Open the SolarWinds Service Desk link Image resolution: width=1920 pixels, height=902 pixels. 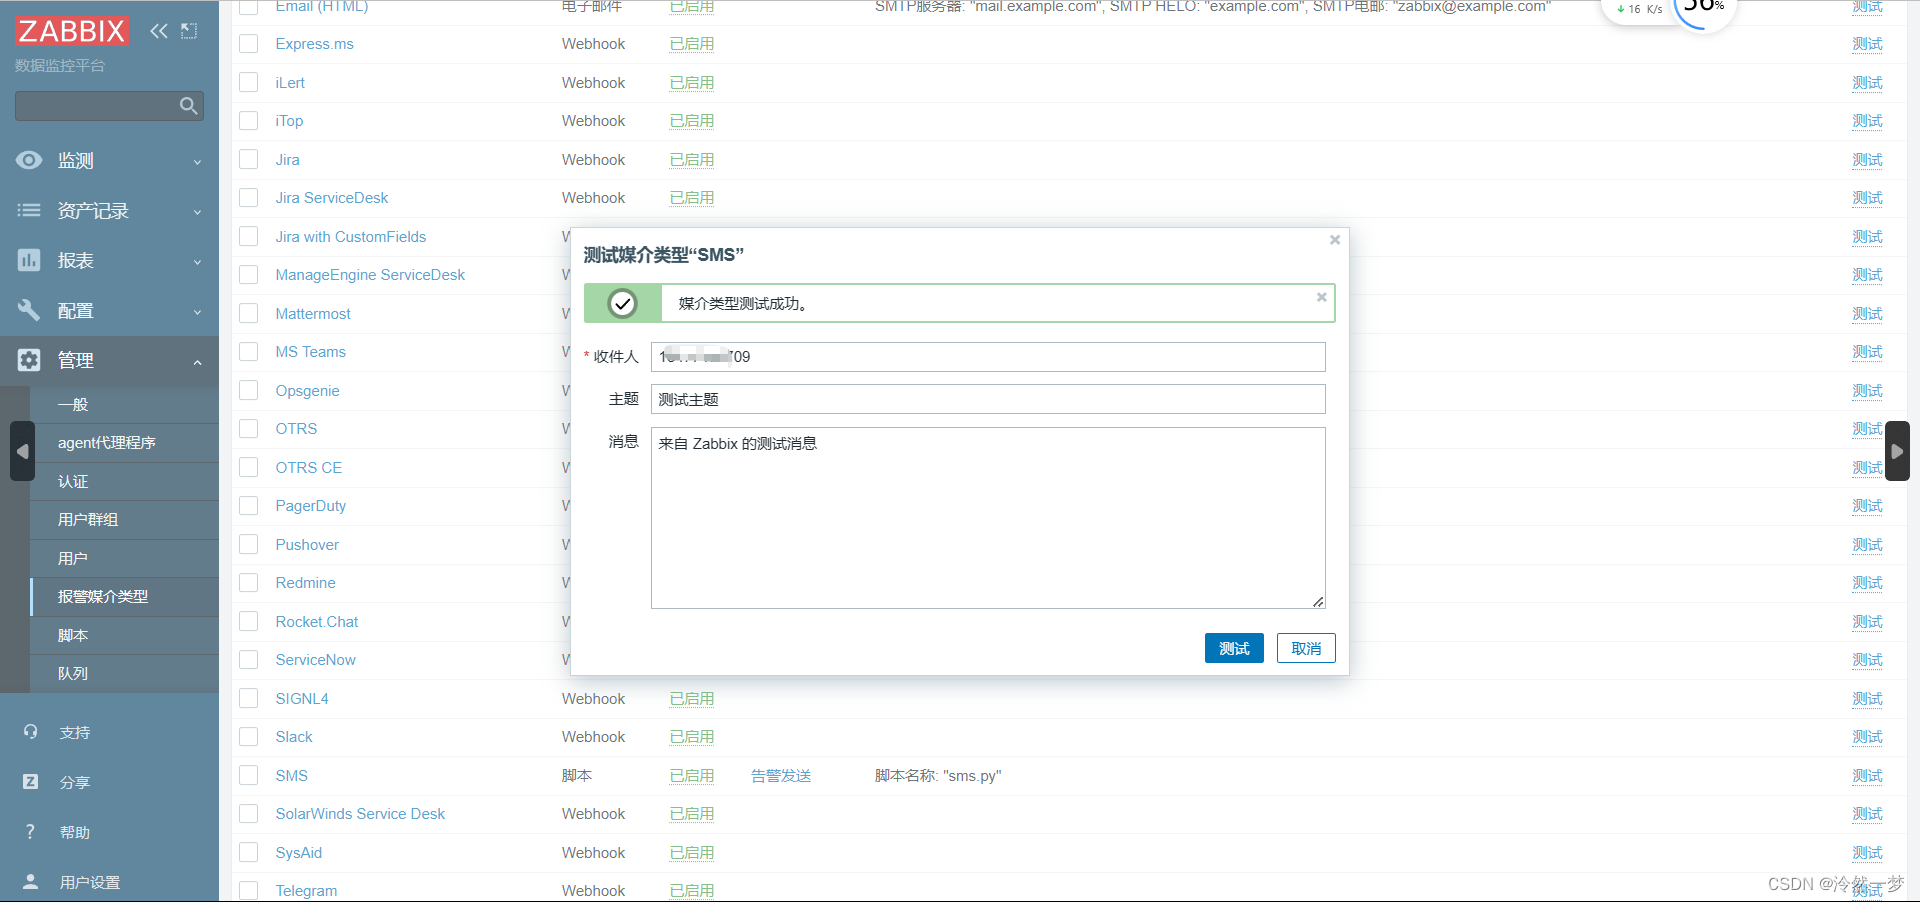[360, 814]
